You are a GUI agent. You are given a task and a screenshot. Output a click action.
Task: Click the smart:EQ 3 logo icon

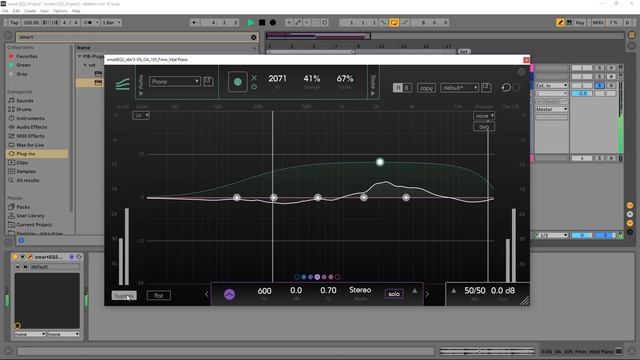[x=122, y=84]
